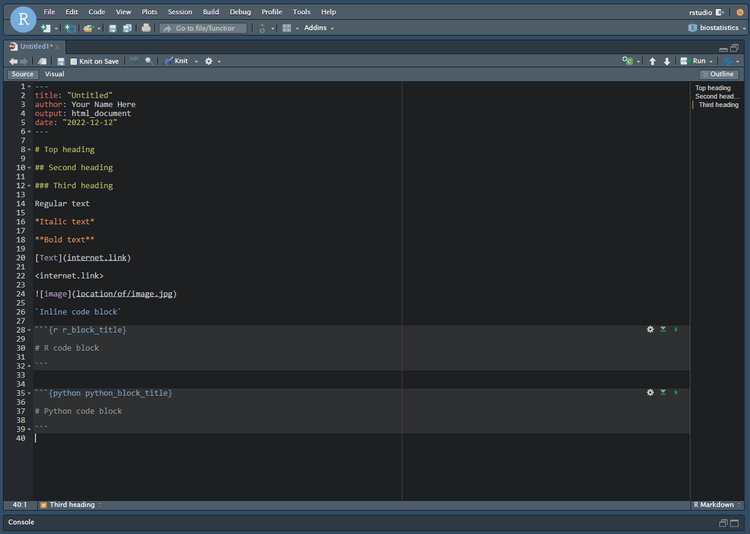
Task: Open Third heading section navigator in status bar
Action: click(x=71, y=505)
